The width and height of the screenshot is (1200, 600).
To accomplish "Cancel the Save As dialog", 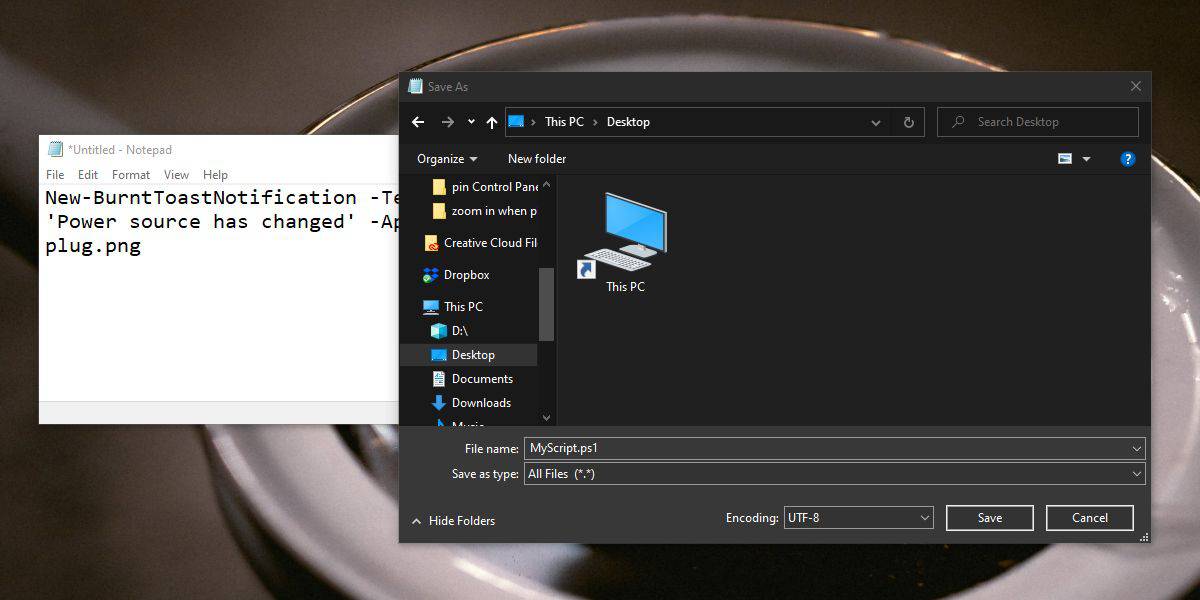I will [x=1089, y=518].
